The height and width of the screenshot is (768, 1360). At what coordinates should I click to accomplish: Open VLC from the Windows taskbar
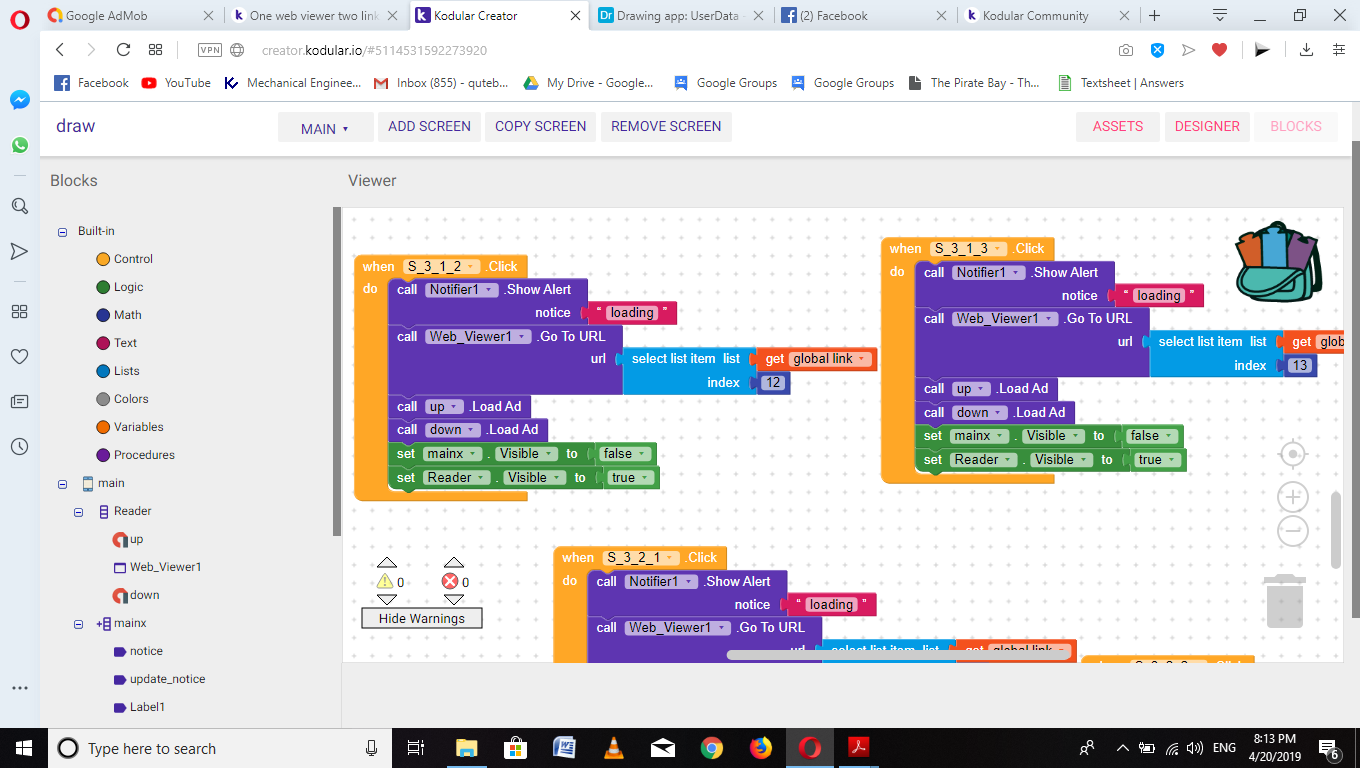[x=614, y=748]
